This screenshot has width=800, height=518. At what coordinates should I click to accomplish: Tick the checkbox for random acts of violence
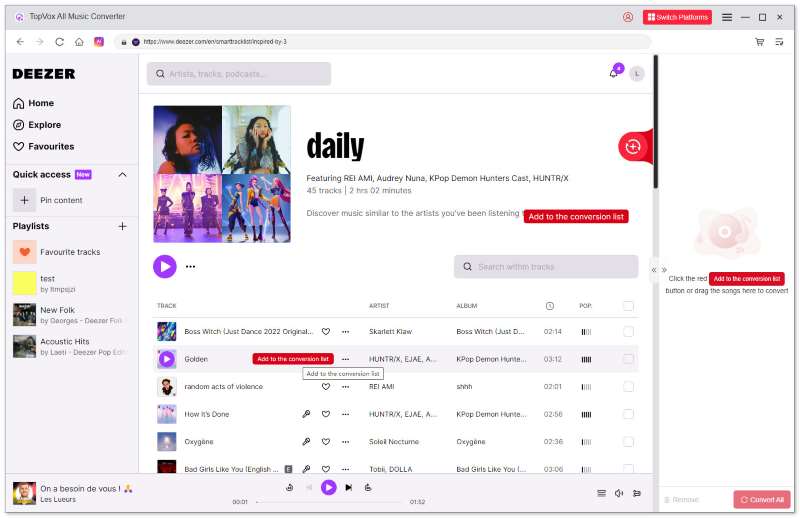click(x=628, y=387)
